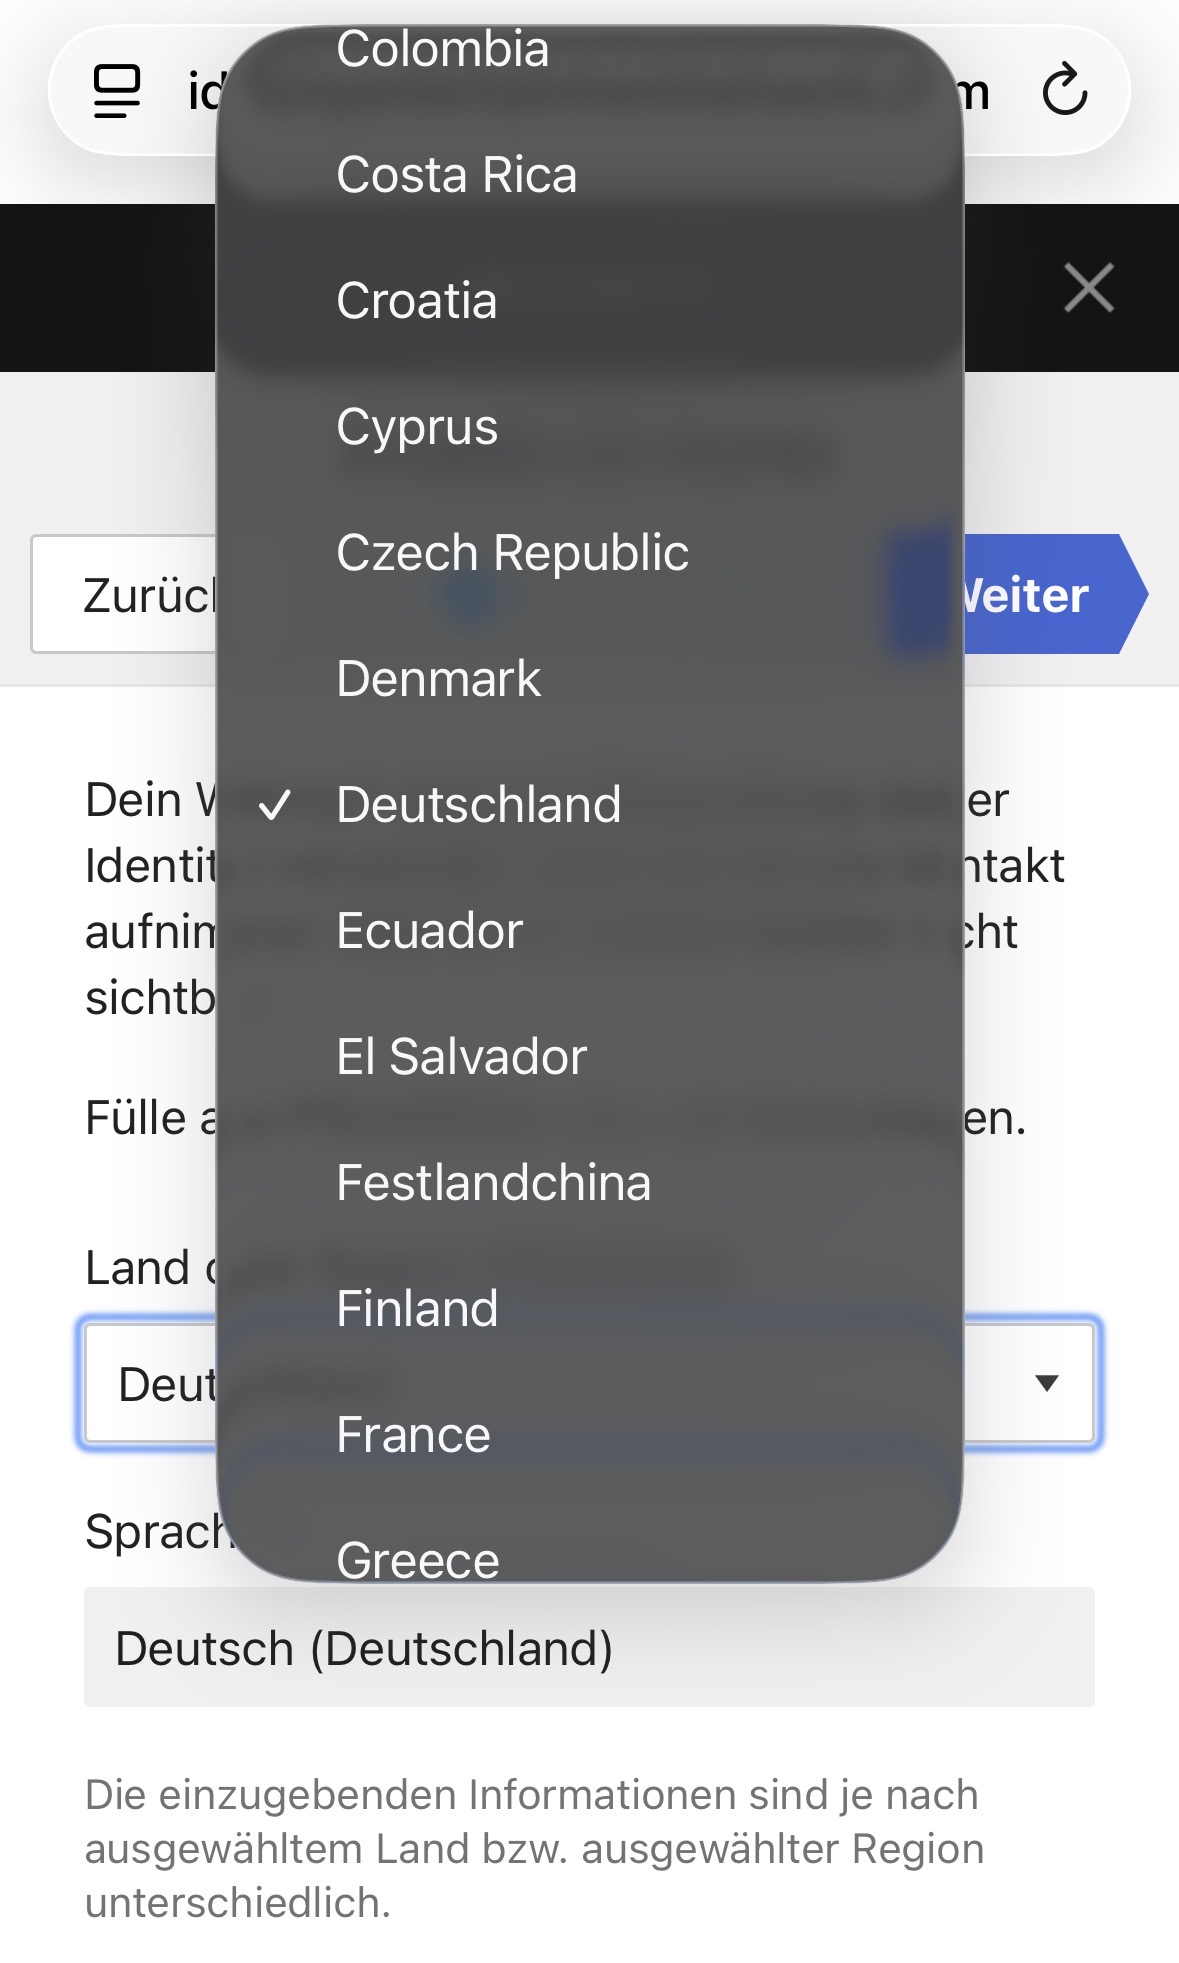Pick Croatia from the country options
The height and width of the screenshot is (1963, 1179).
[417, 301]
